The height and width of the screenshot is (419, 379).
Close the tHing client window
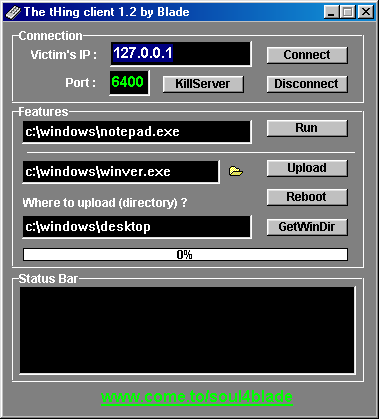[x=366, y=13]
